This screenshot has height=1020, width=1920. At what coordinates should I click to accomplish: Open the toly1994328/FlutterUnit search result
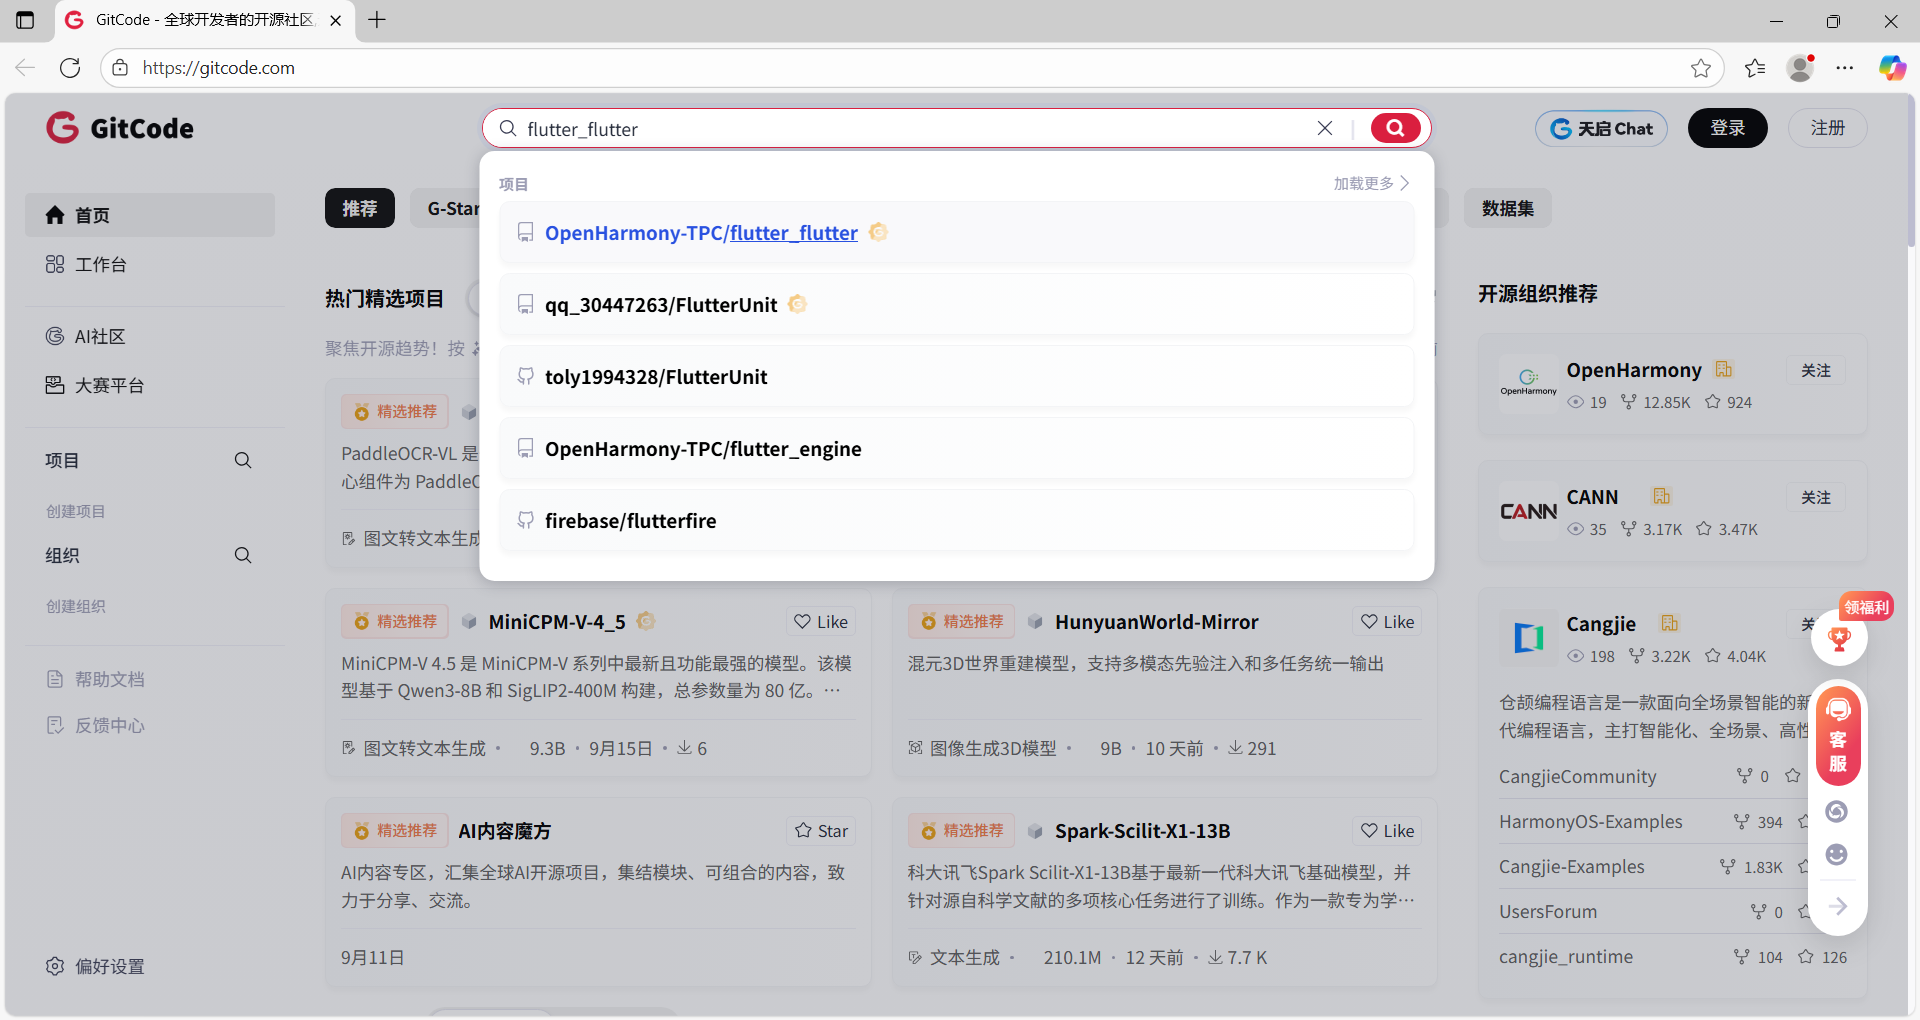pyautogui.click(x=957, y=377)
